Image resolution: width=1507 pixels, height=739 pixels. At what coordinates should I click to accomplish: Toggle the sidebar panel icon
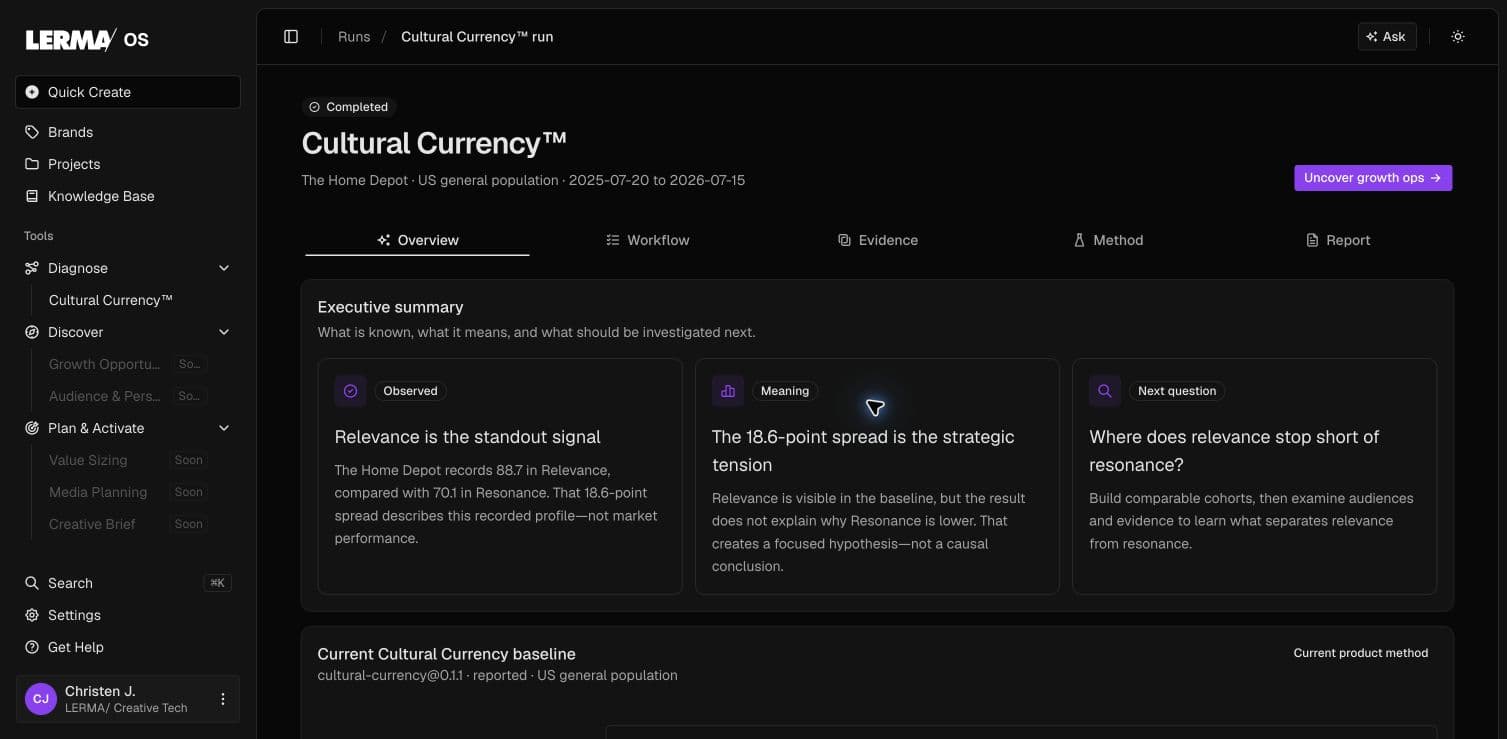pos(291,37)
